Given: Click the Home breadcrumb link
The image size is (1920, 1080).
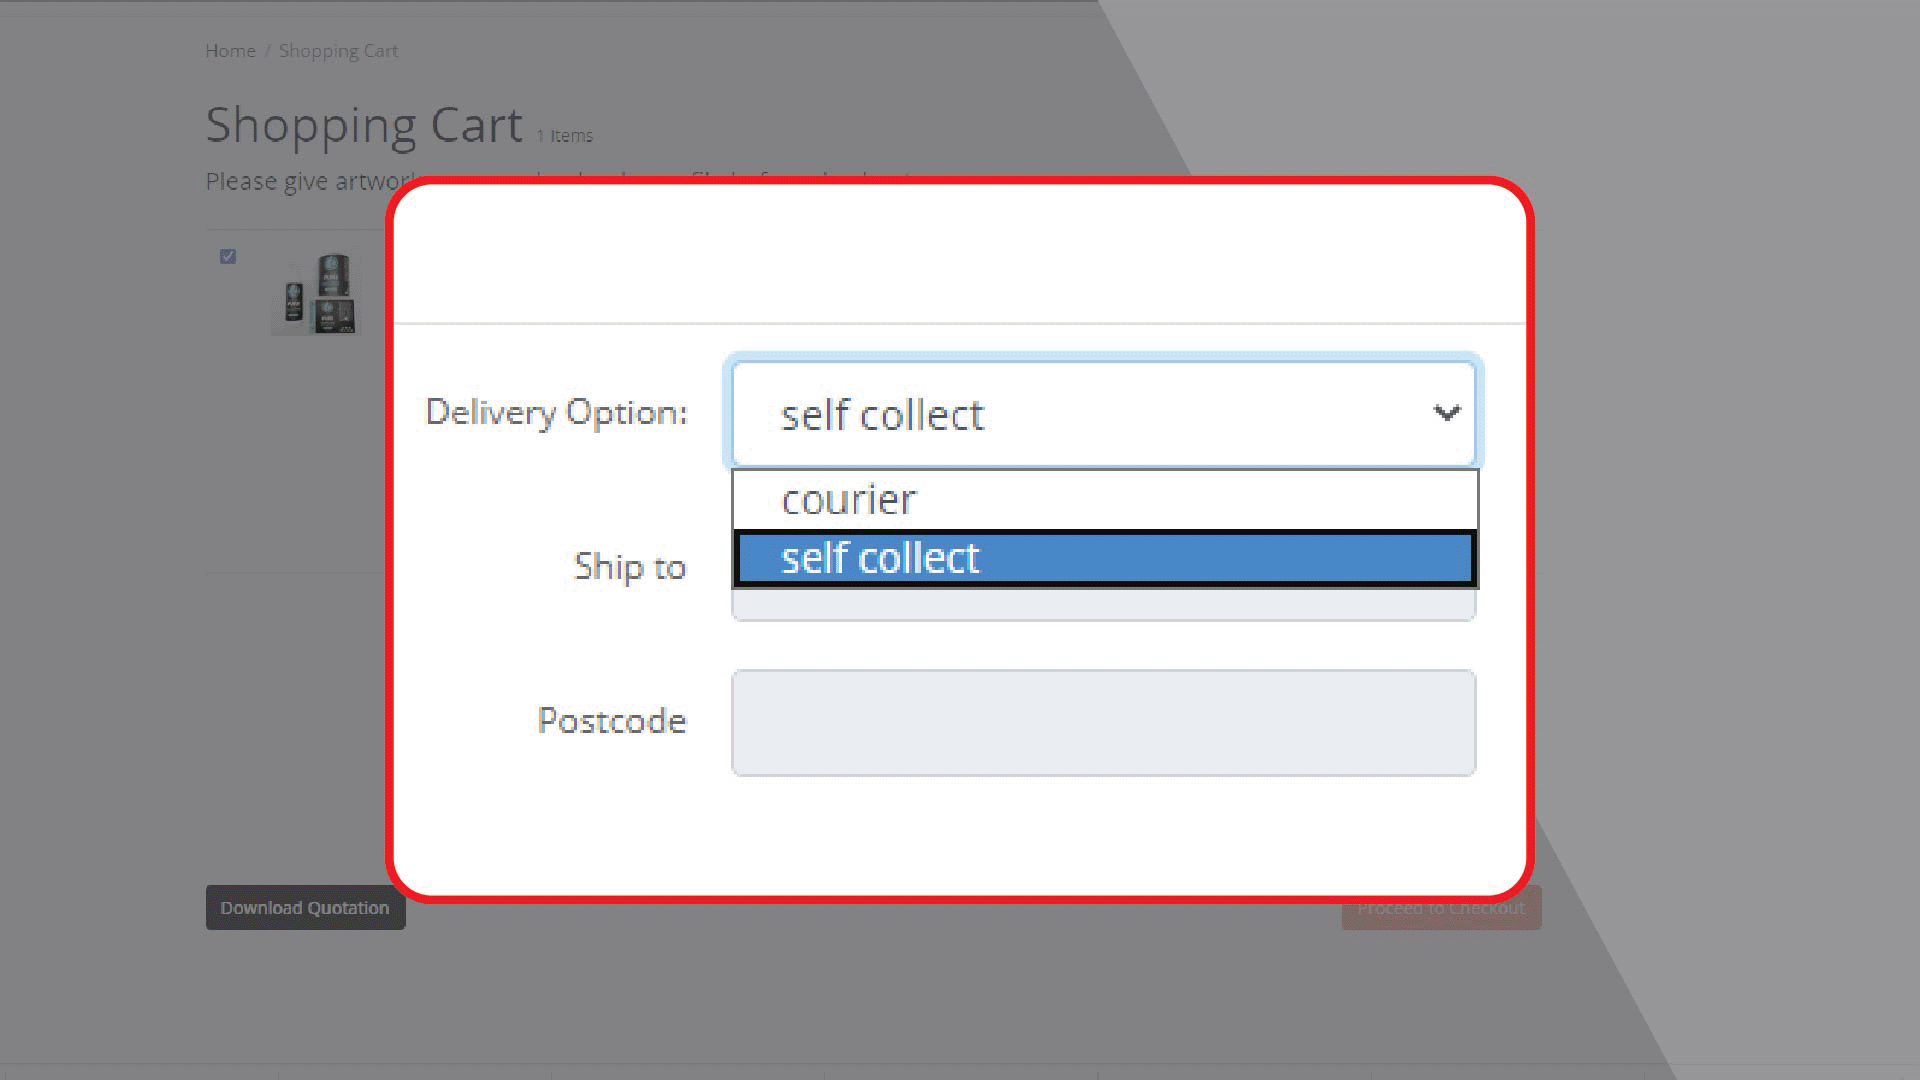Looking at the screenshot, I should click(230, 51).
